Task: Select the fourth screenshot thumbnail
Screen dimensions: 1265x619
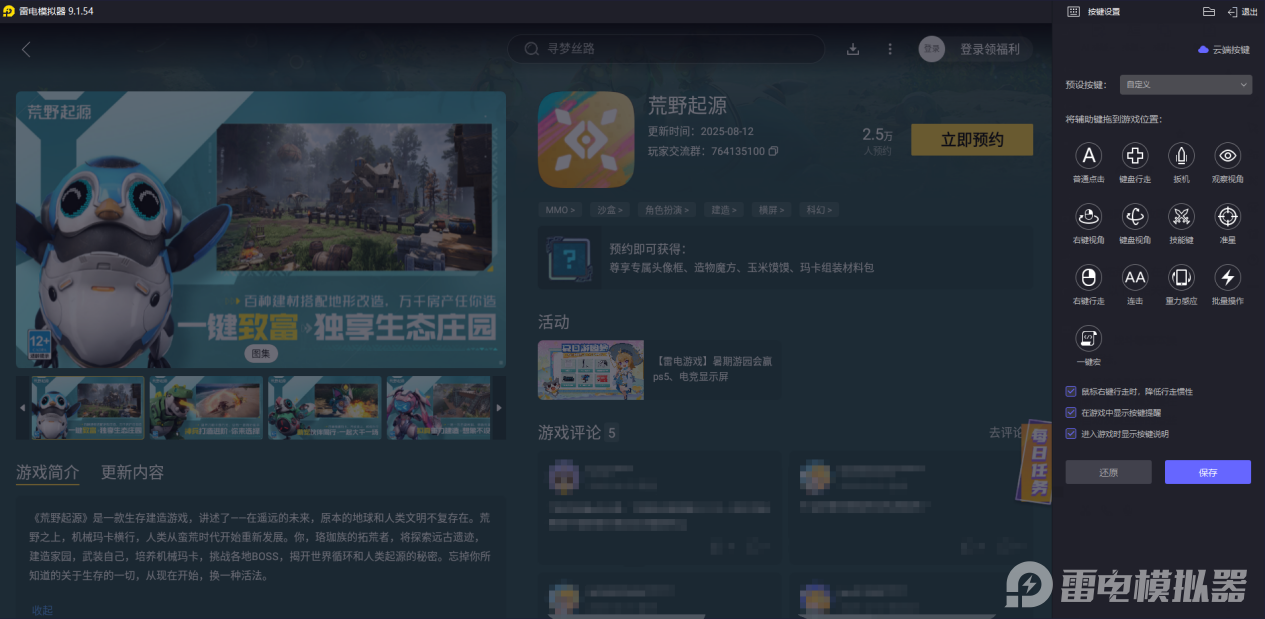Action: point(439,407)
